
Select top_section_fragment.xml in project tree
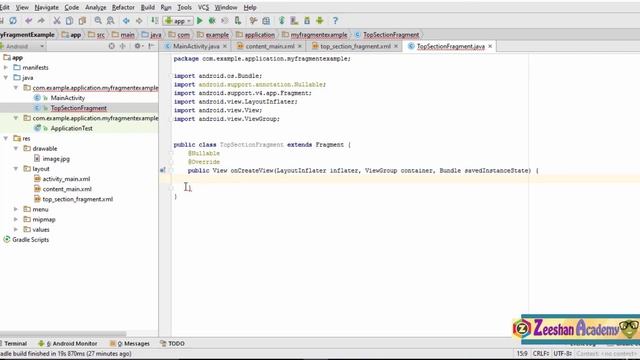point(78,199)
